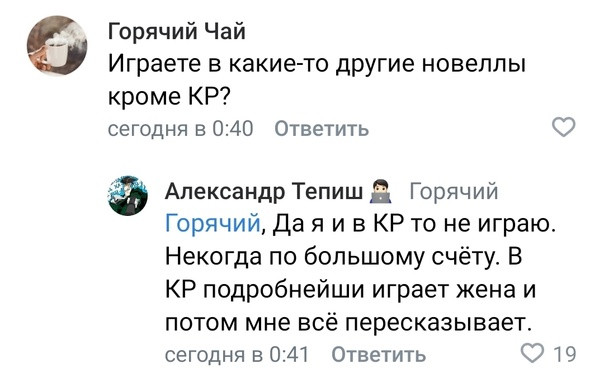Select the text line 'кроме КР?'

(168, 96)
